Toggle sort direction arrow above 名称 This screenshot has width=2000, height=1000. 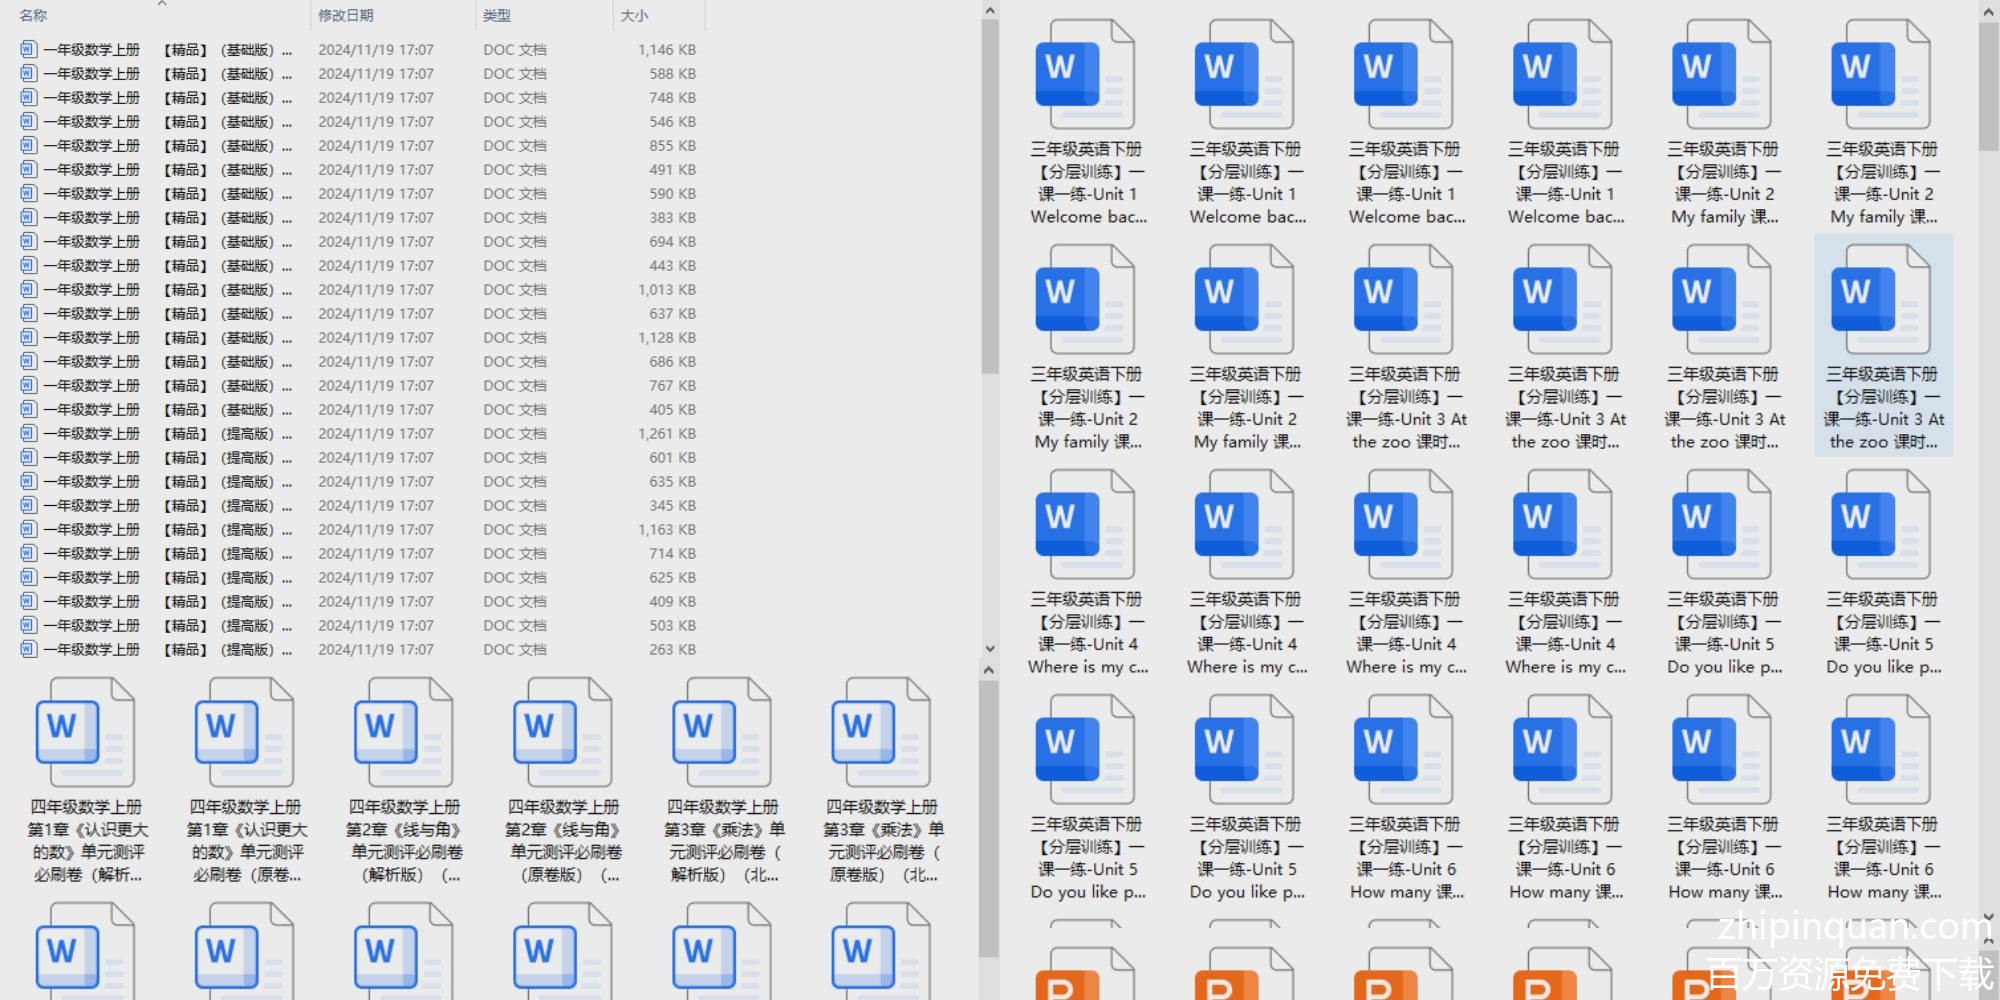point(162,4)
